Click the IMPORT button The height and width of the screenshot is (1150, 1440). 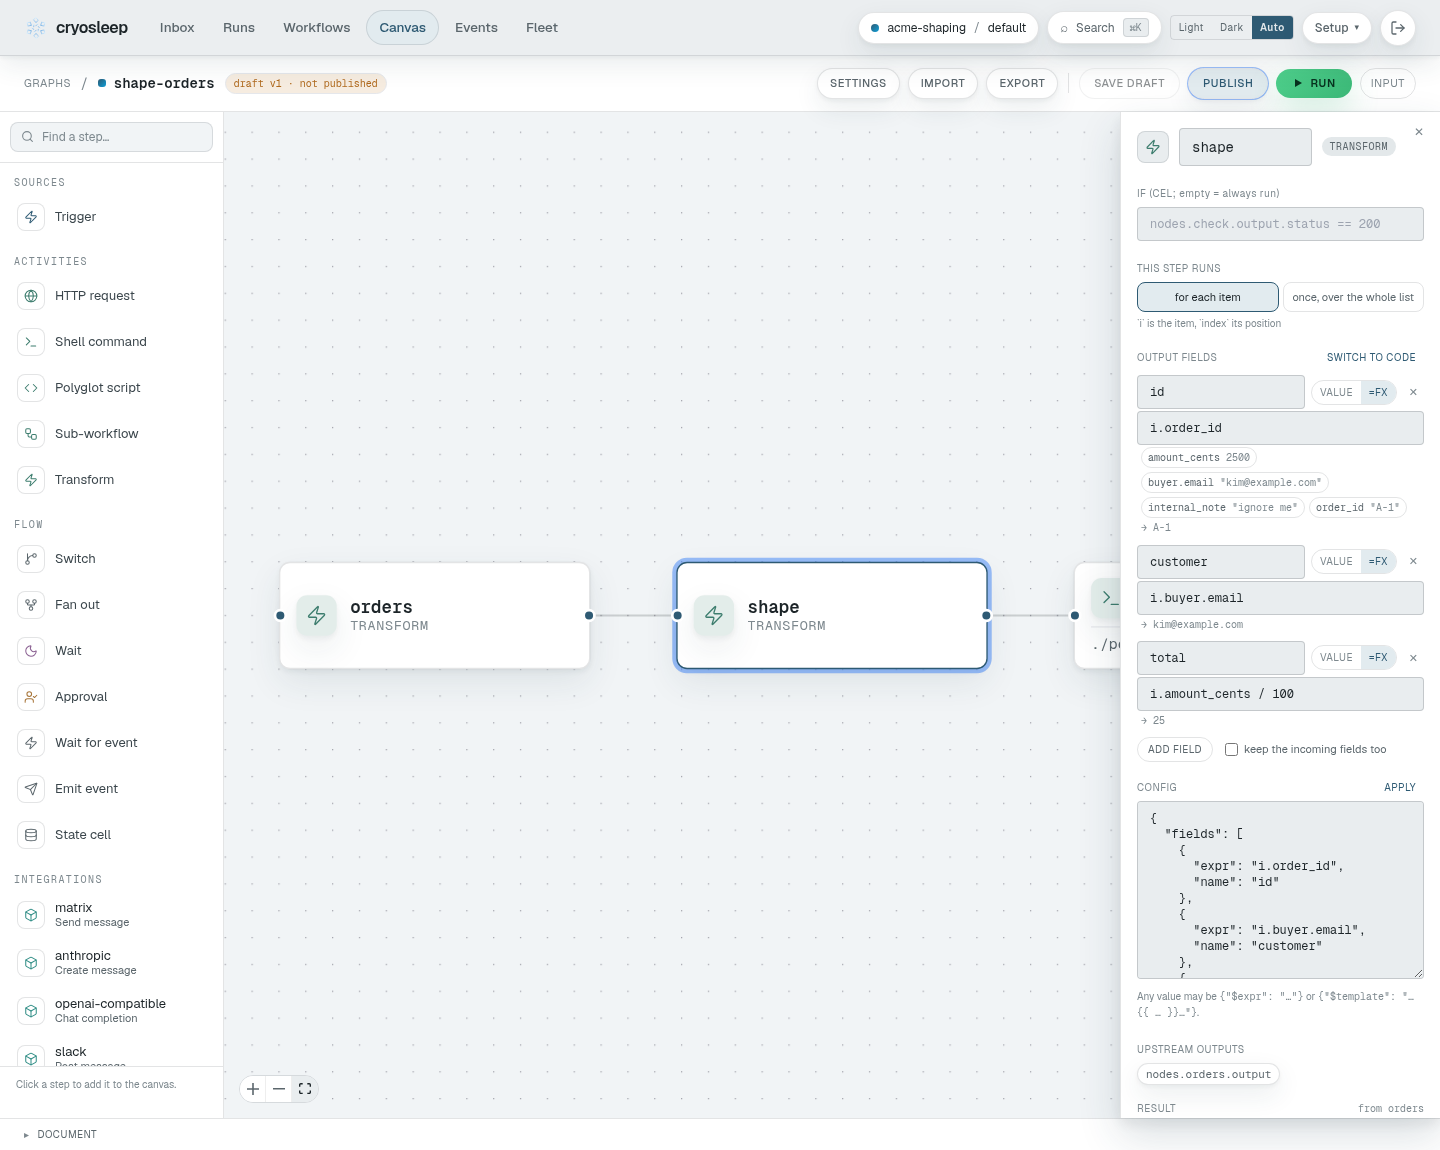click(943, 84)
